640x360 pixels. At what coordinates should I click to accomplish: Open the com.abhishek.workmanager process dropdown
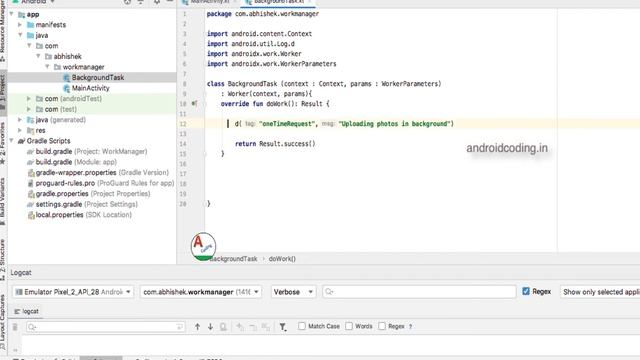click(201, 292)
